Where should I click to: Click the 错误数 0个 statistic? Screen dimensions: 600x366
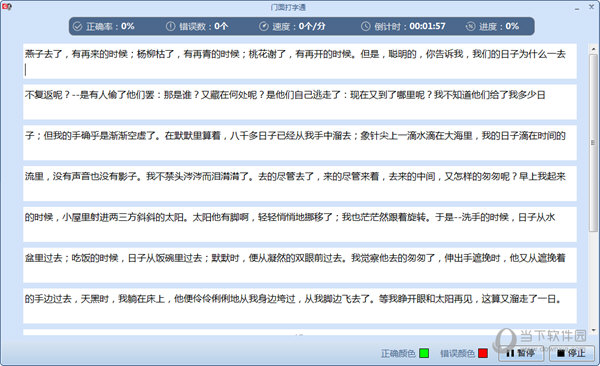point(203,26)
